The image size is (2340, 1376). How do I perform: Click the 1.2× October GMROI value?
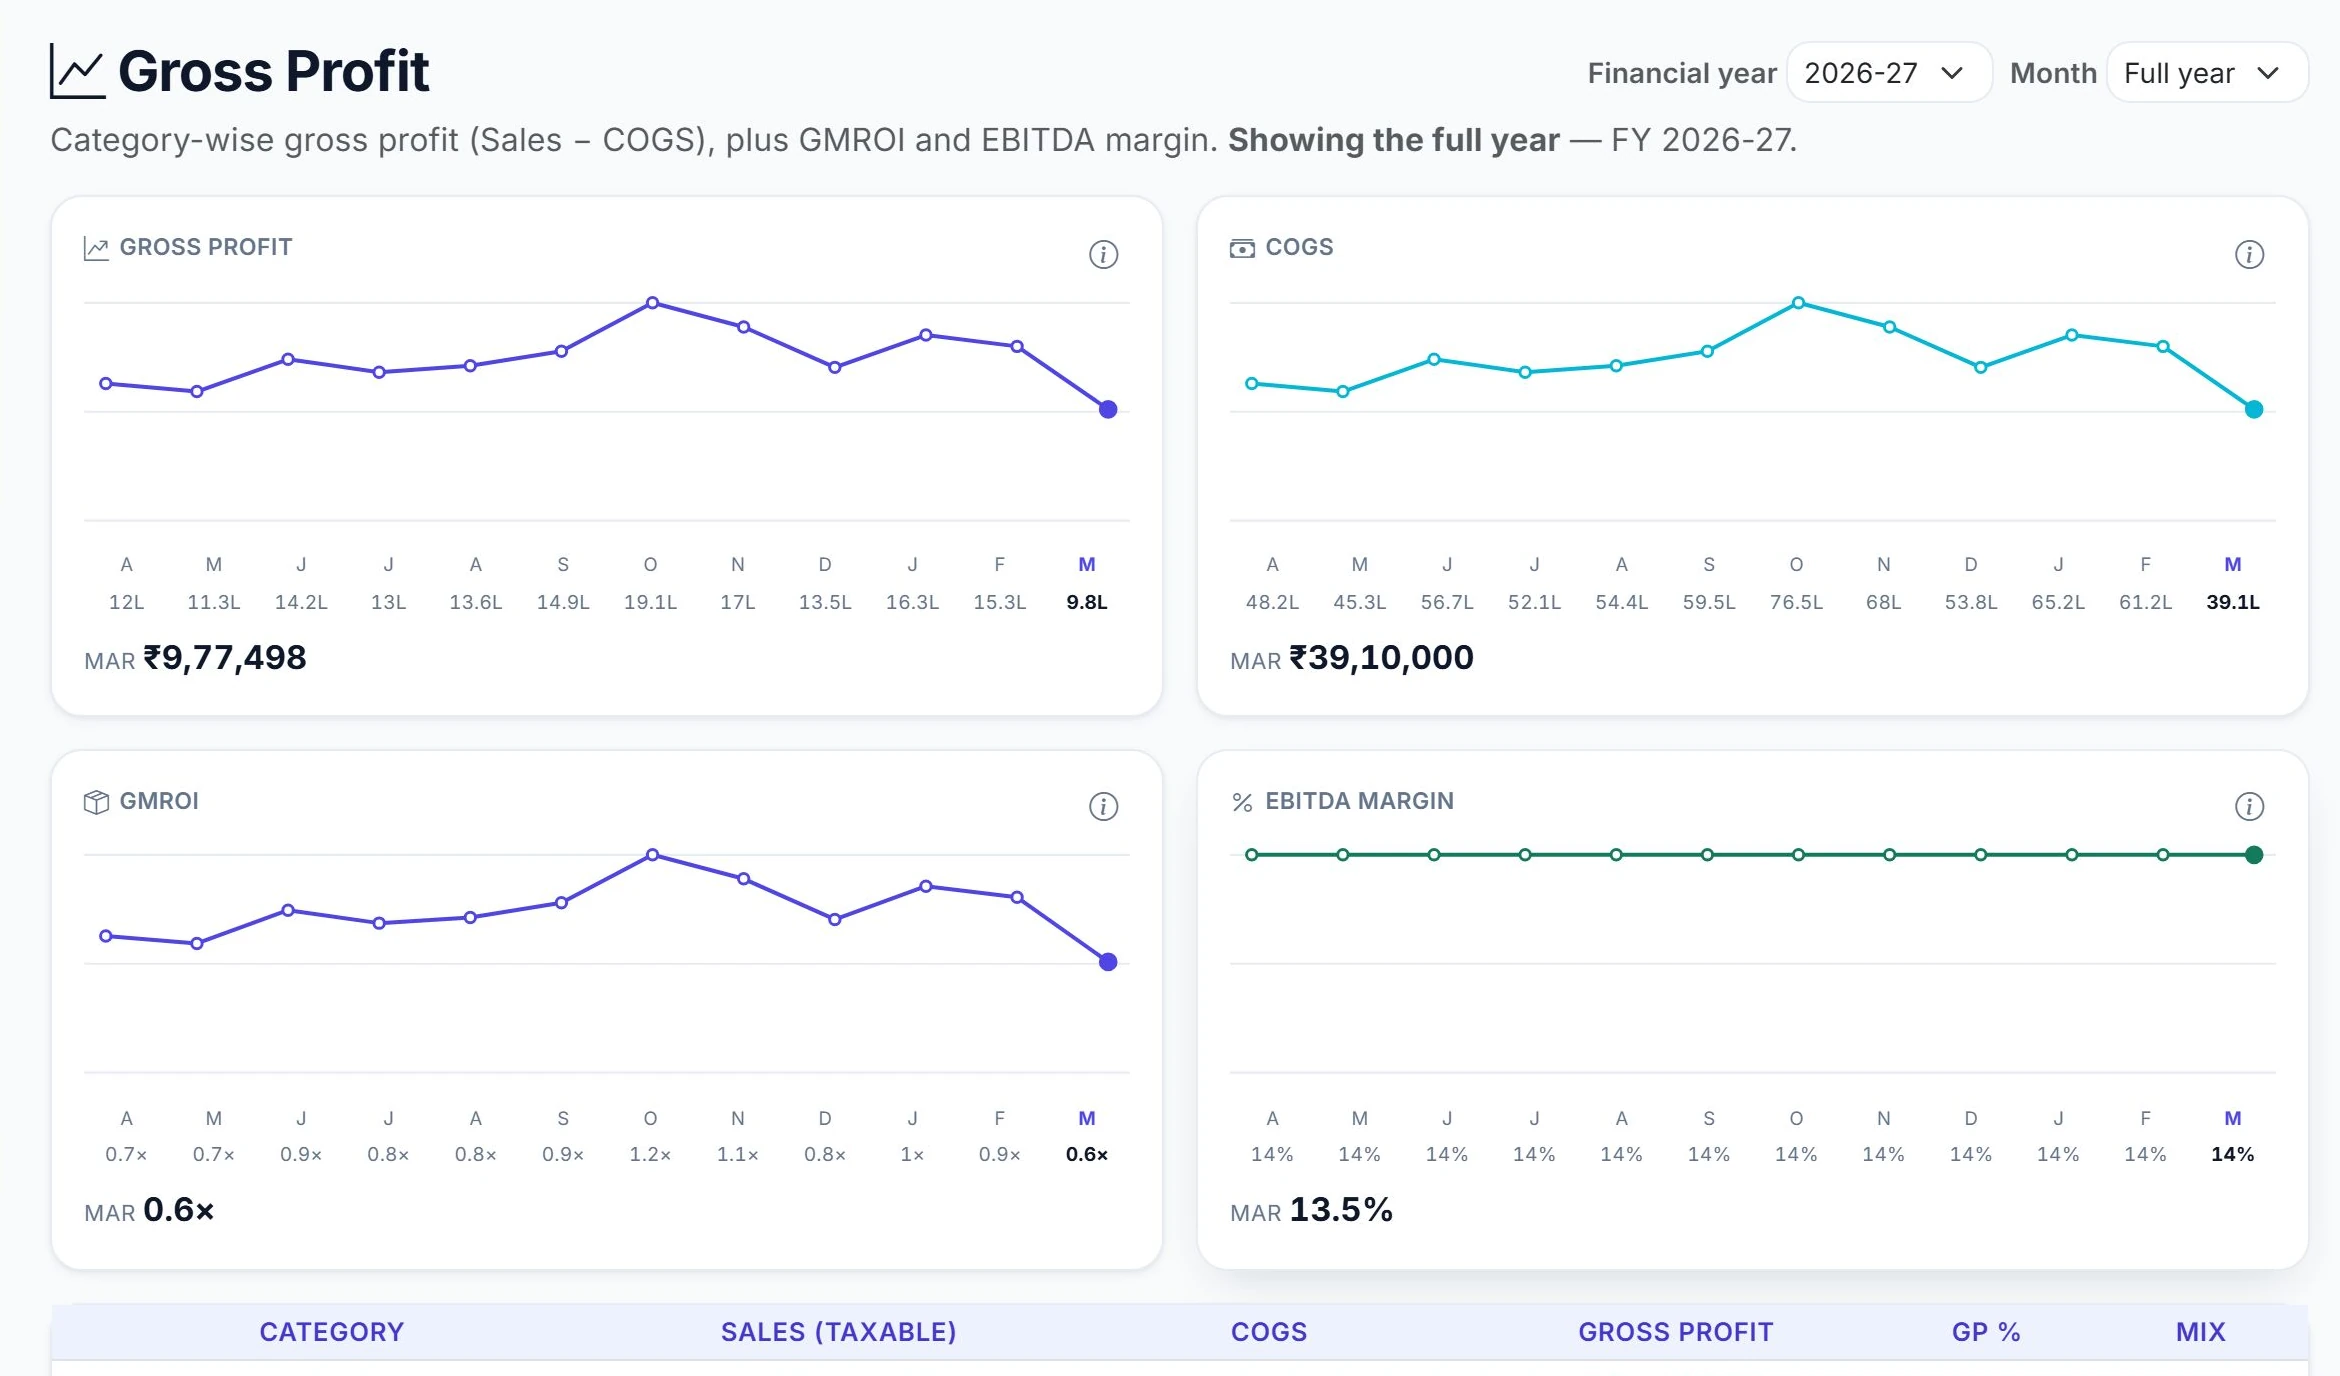click(650, 1154)
